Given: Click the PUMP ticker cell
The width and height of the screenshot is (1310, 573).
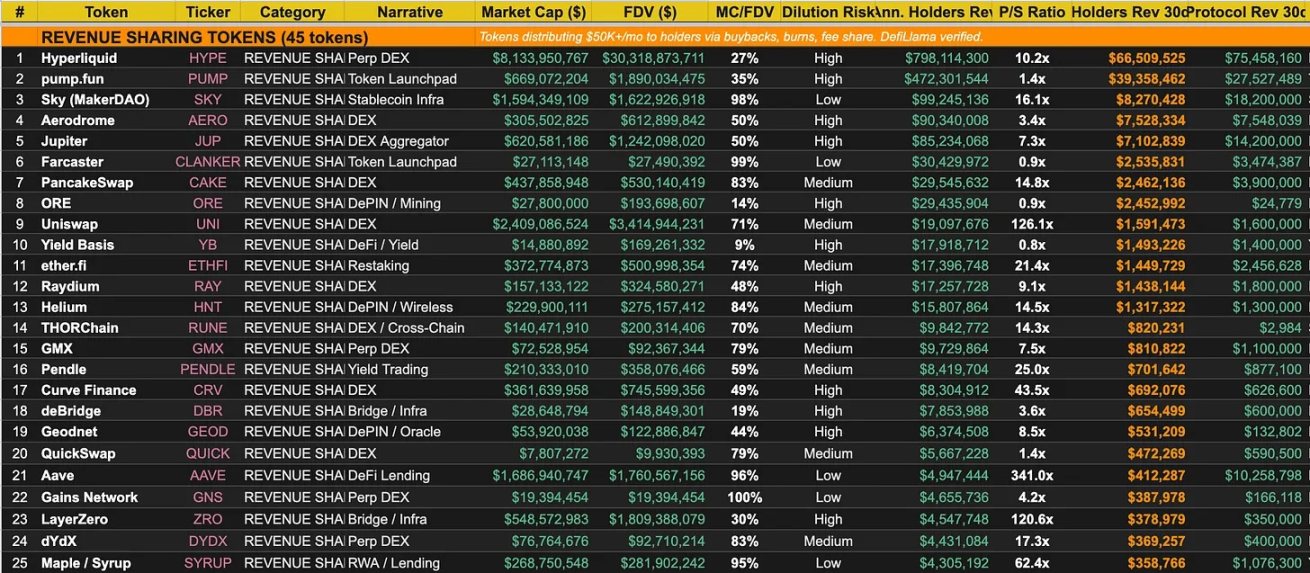Looking at the screenshot, I should [208, 79].
